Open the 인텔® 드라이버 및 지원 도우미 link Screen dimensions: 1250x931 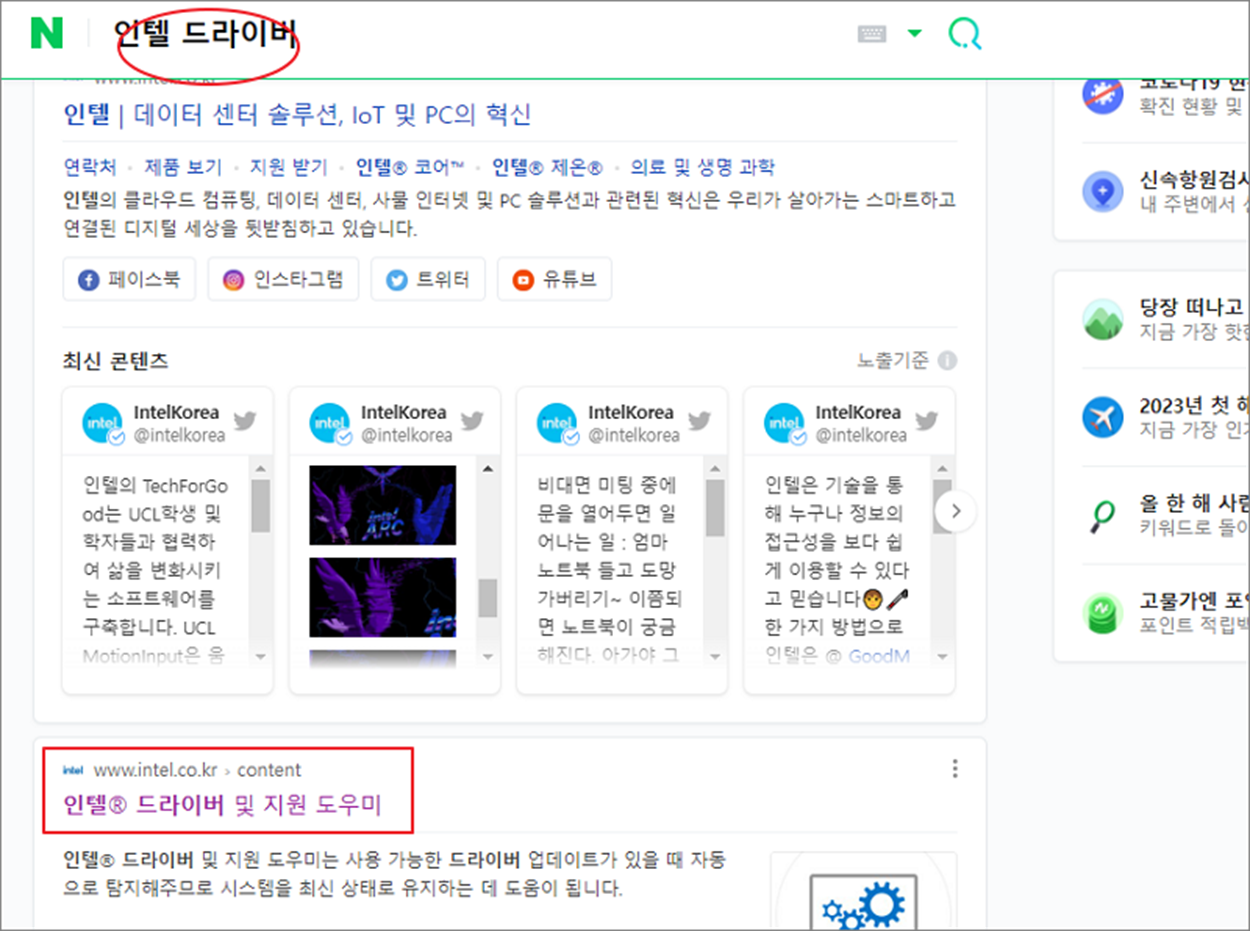(x=222, y=805)
